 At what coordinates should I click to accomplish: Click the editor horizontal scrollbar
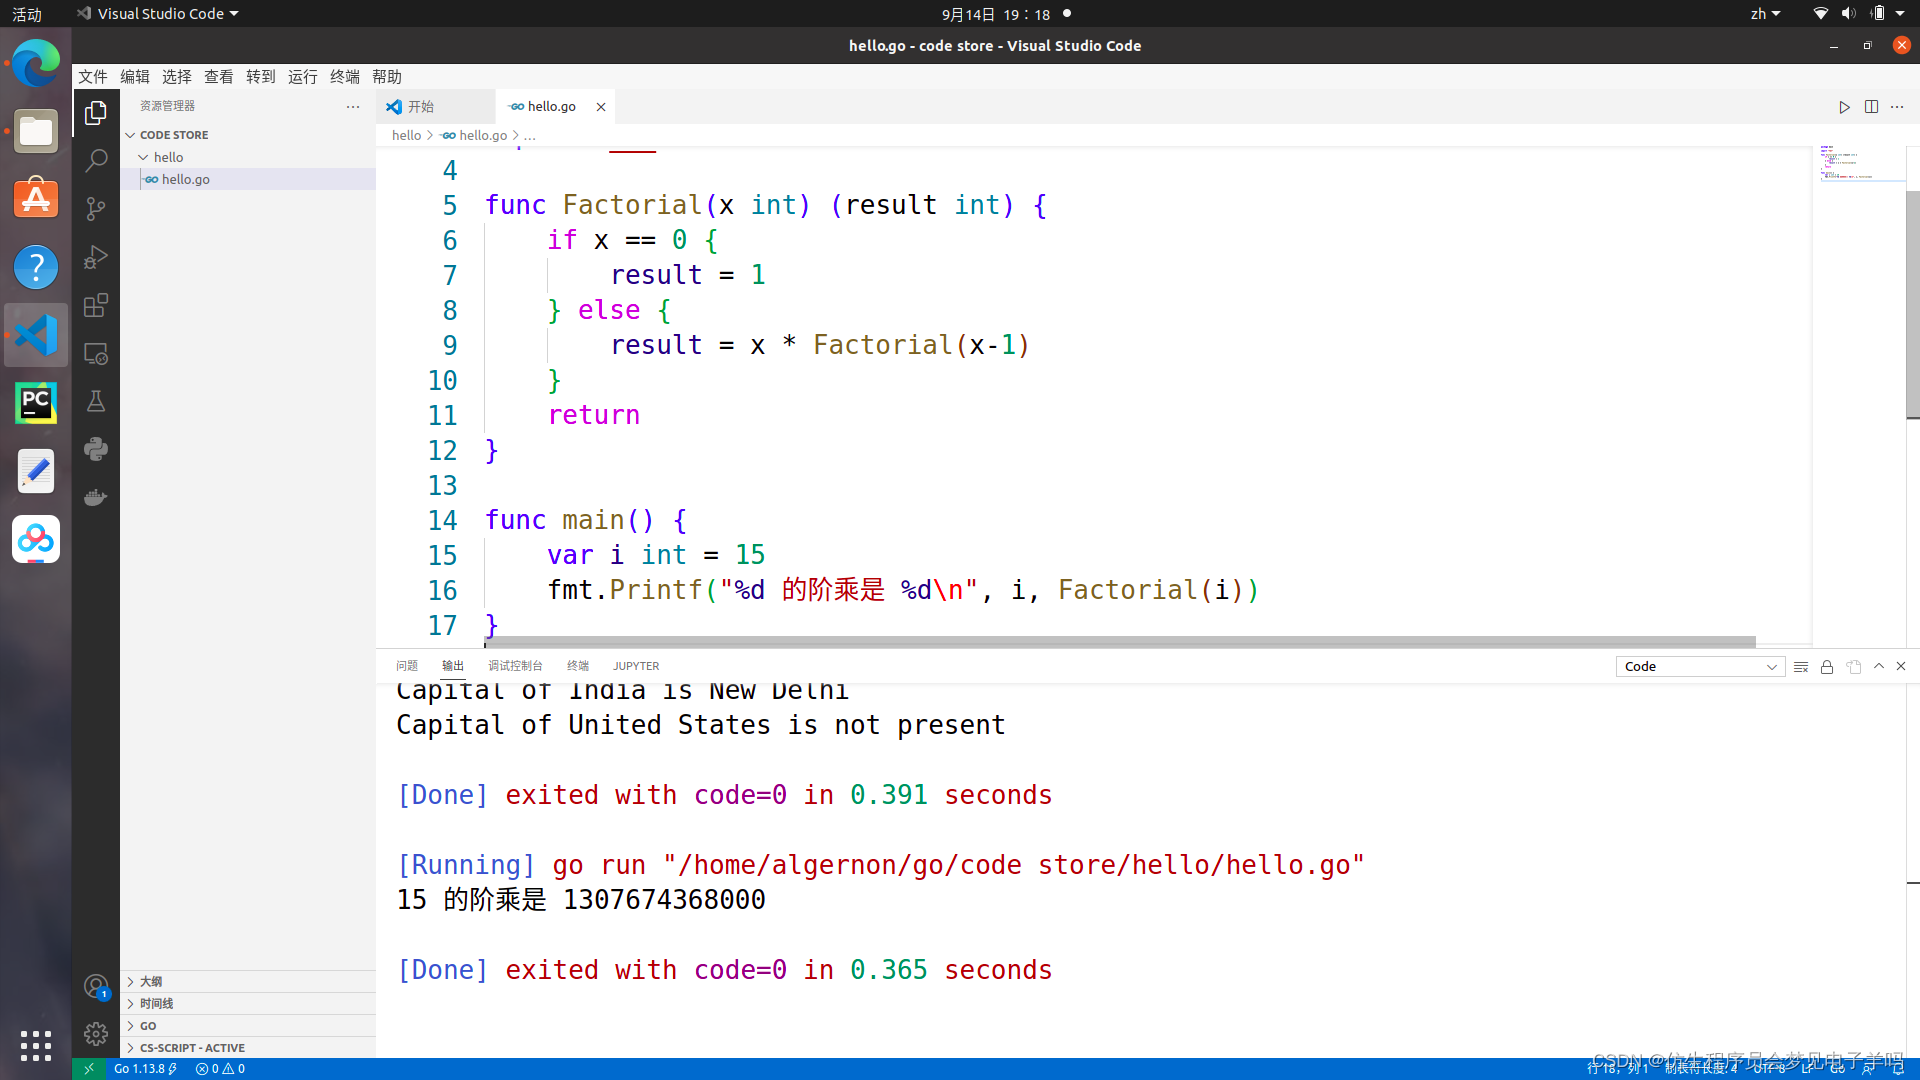(1120, 642)
